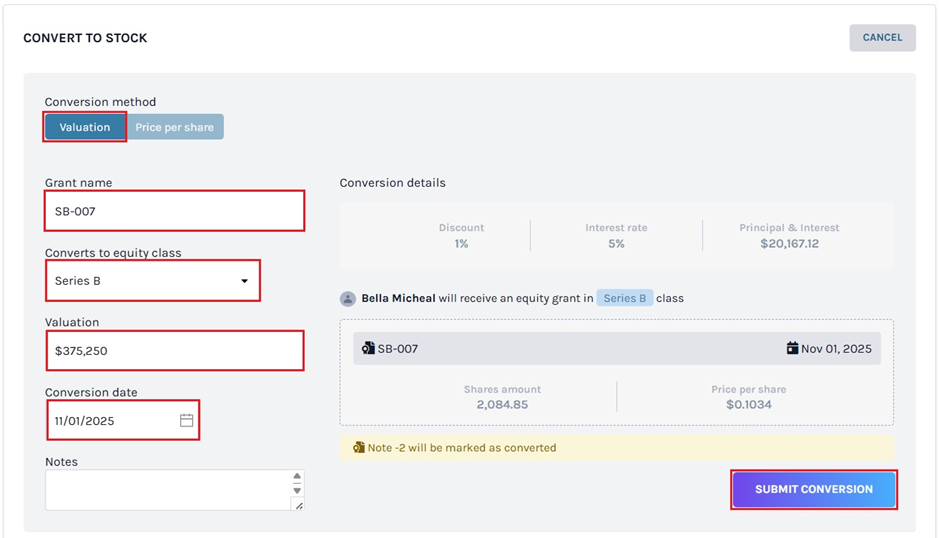Click Bella Micheal's avatar icon
Viewport: 939px width, 538px height.
click(x=348, y=298)
